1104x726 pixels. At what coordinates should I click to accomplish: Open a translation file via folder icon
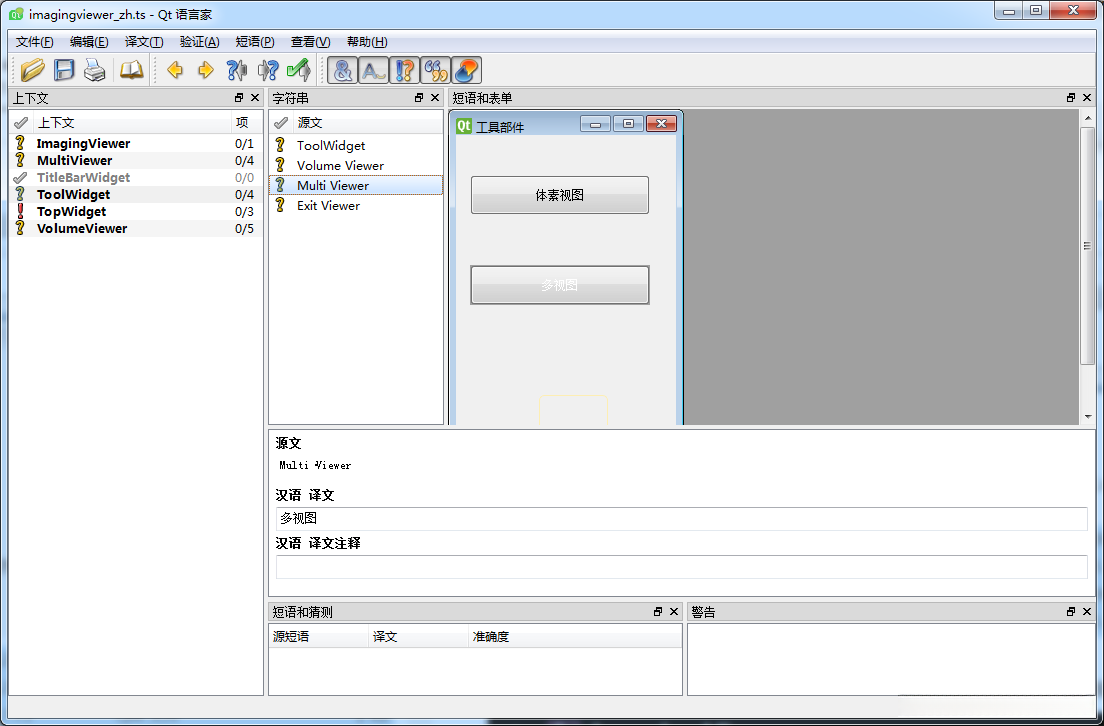click(x=32, y=70)
